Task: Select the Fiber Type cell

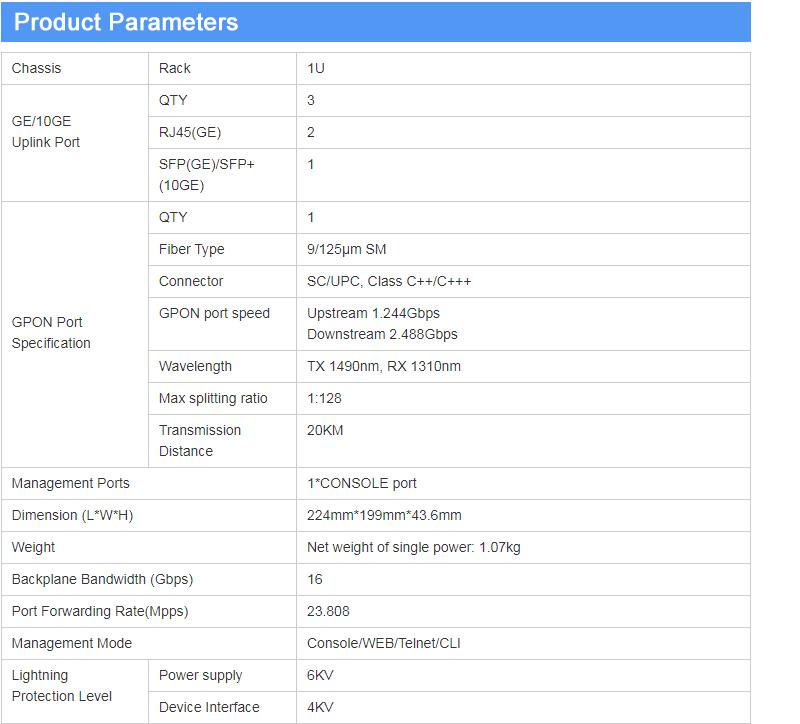Action: tap(192, 249)
